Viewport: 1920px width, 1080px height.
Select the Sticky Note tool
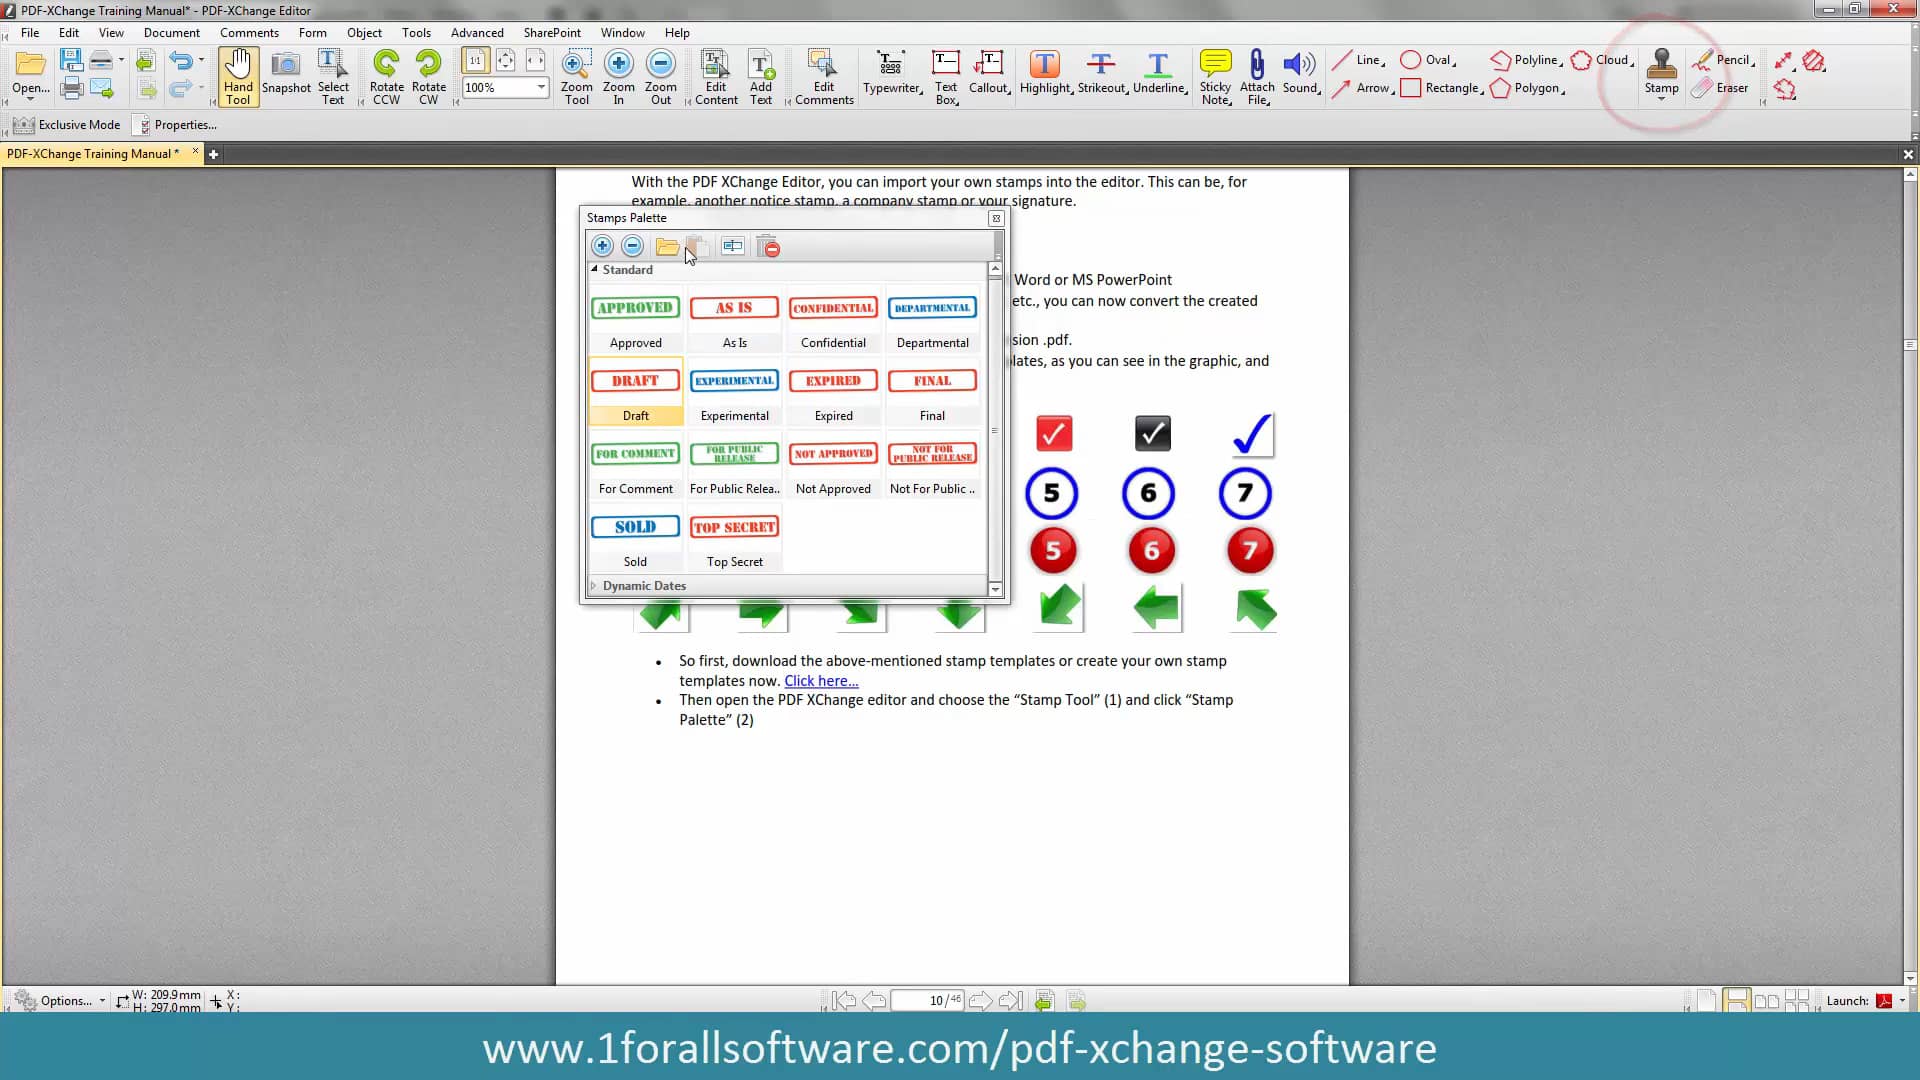coord(1215,77)
